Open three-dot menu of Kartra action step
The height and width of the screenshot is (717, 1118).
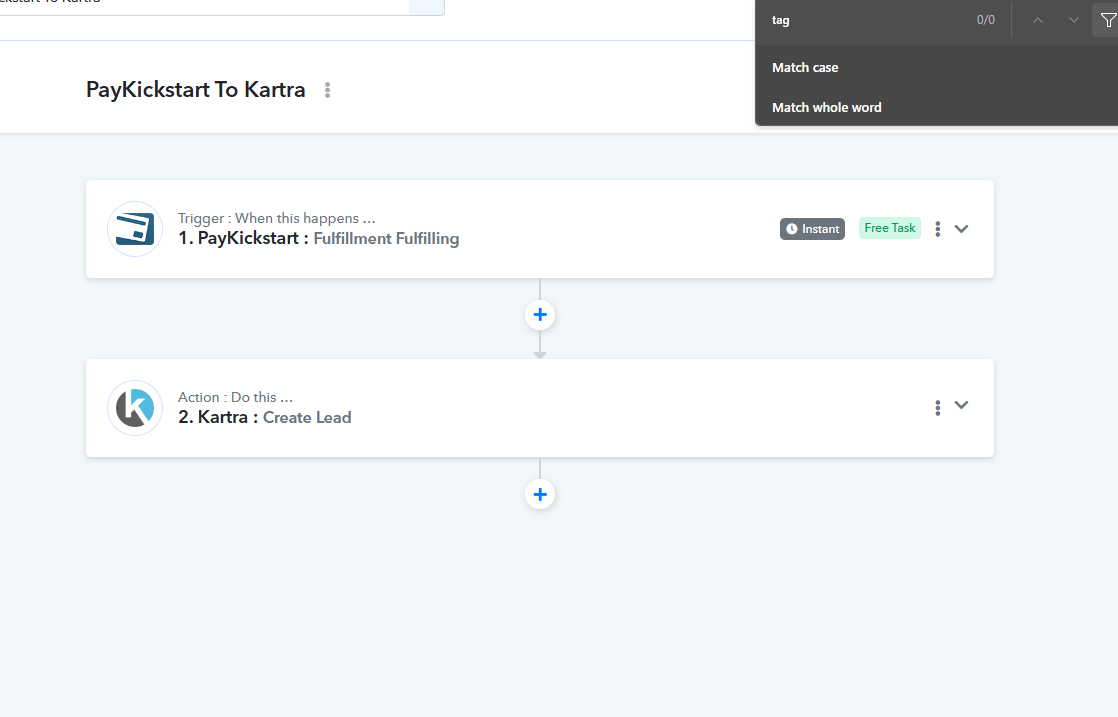point(938,408)
